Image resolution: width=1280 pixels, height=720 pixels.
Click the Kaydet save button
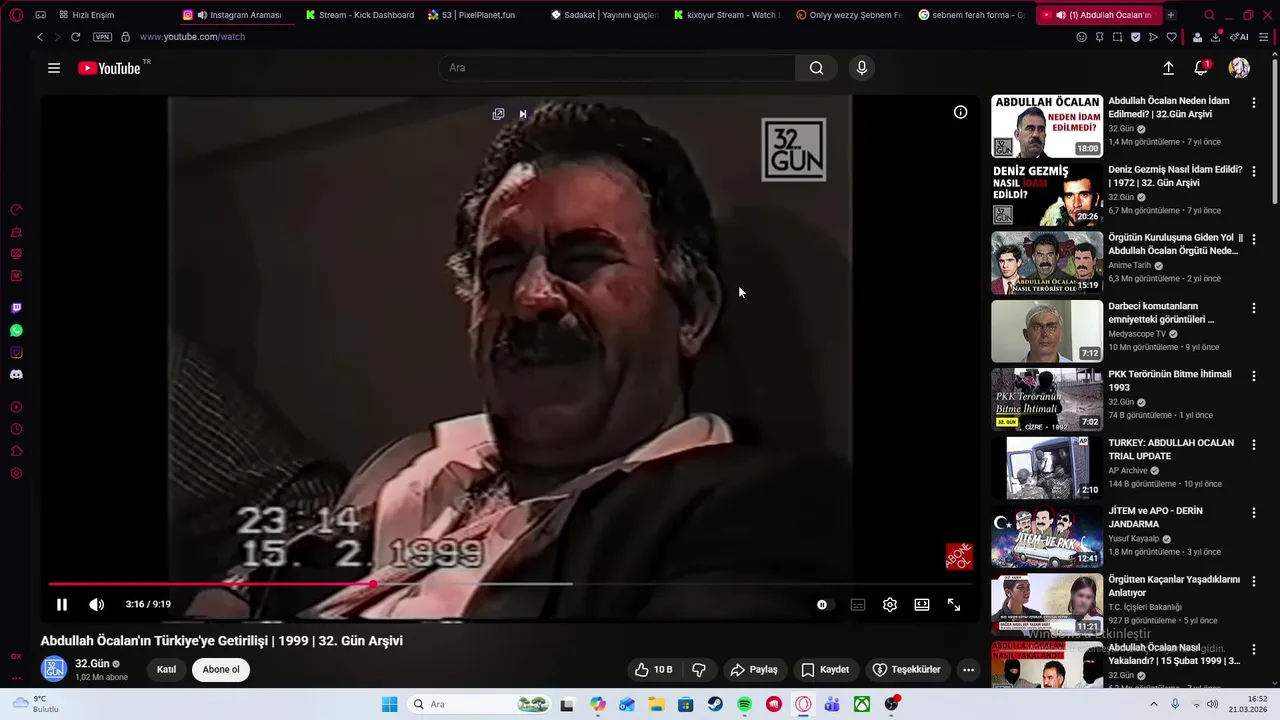(x=825, y=670)
